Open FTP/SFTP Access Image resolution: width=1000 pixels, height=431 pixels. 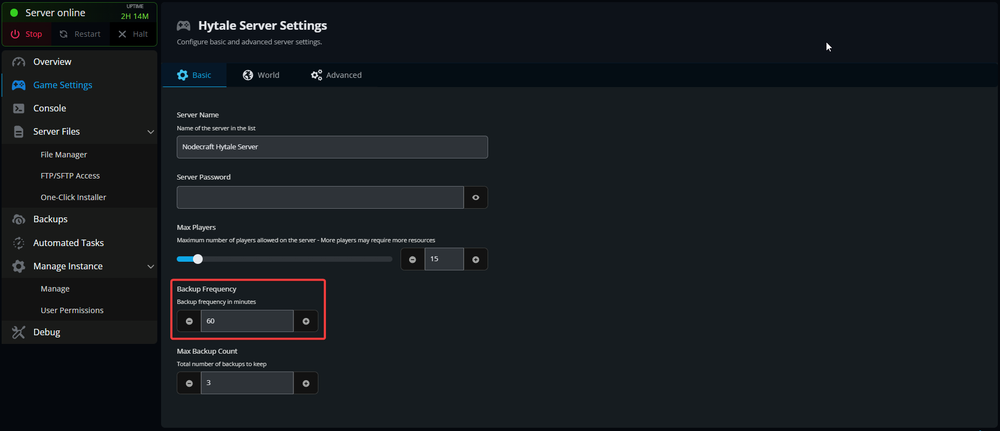click(x=70, y=175)
